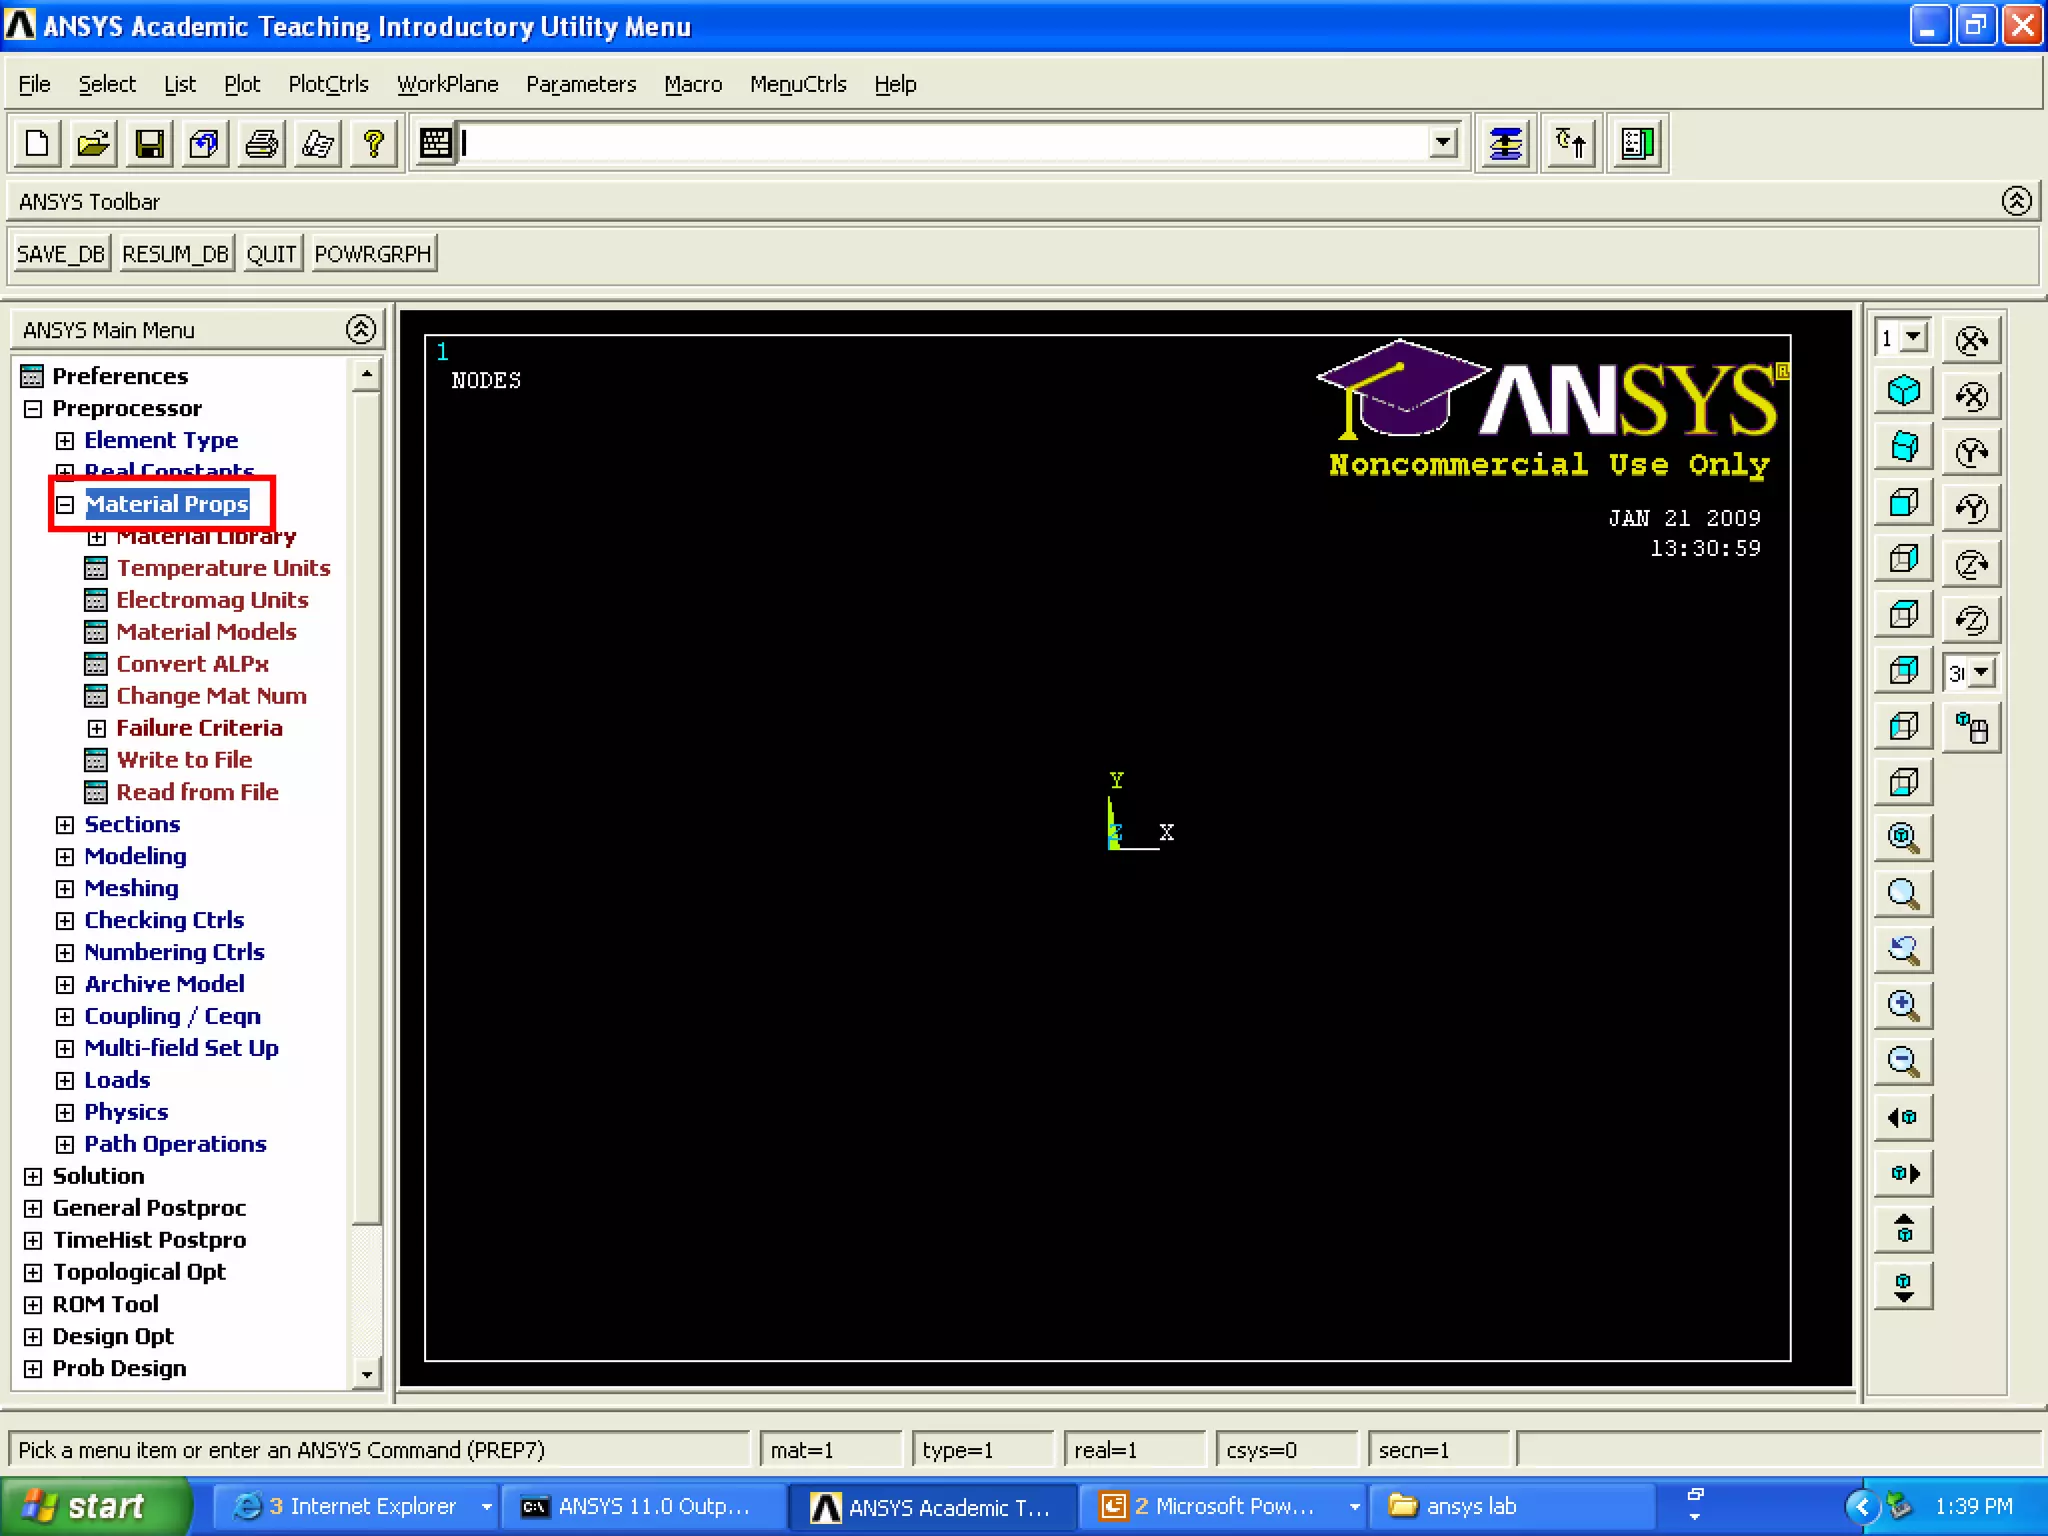Screen dimensions: 2048x1536
Task: Open the WorkPlane menu
Action: point(447,84)
